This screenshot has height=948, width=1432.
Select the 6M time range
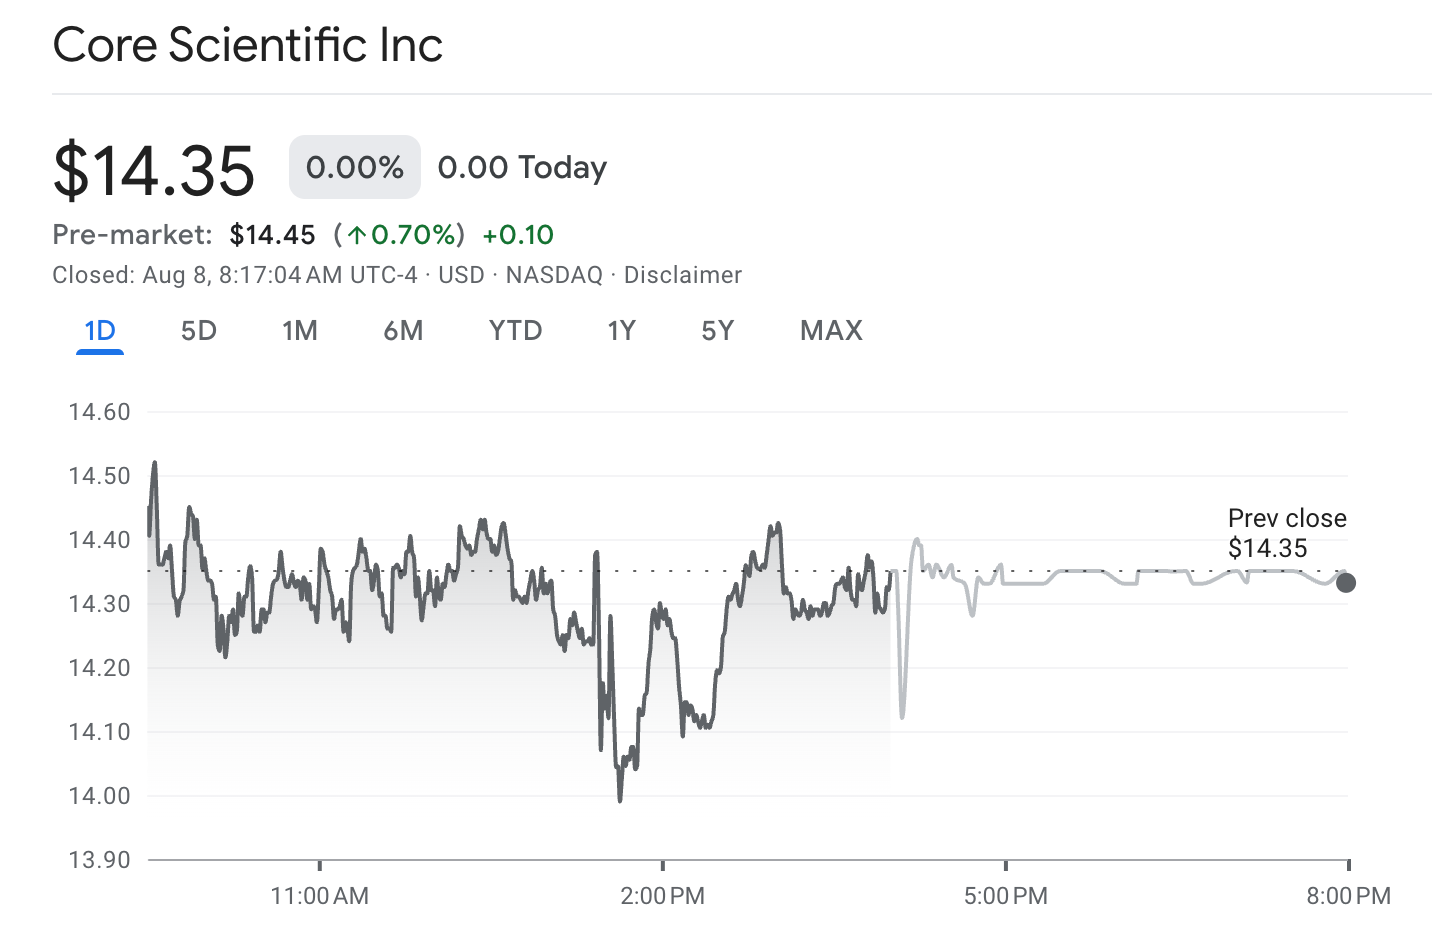pyautogui.click(x=403, y=330)
